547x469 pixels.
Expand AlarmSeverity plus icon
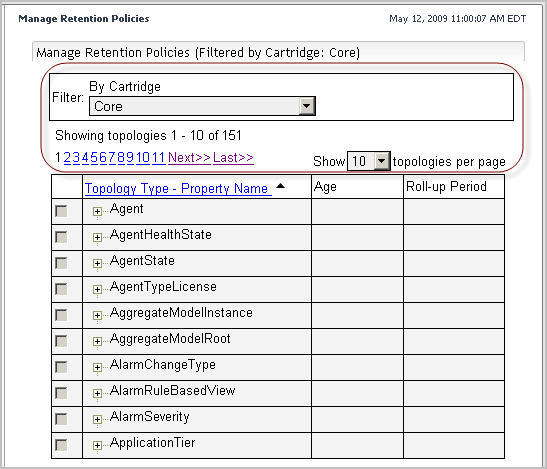pos(97,419)
